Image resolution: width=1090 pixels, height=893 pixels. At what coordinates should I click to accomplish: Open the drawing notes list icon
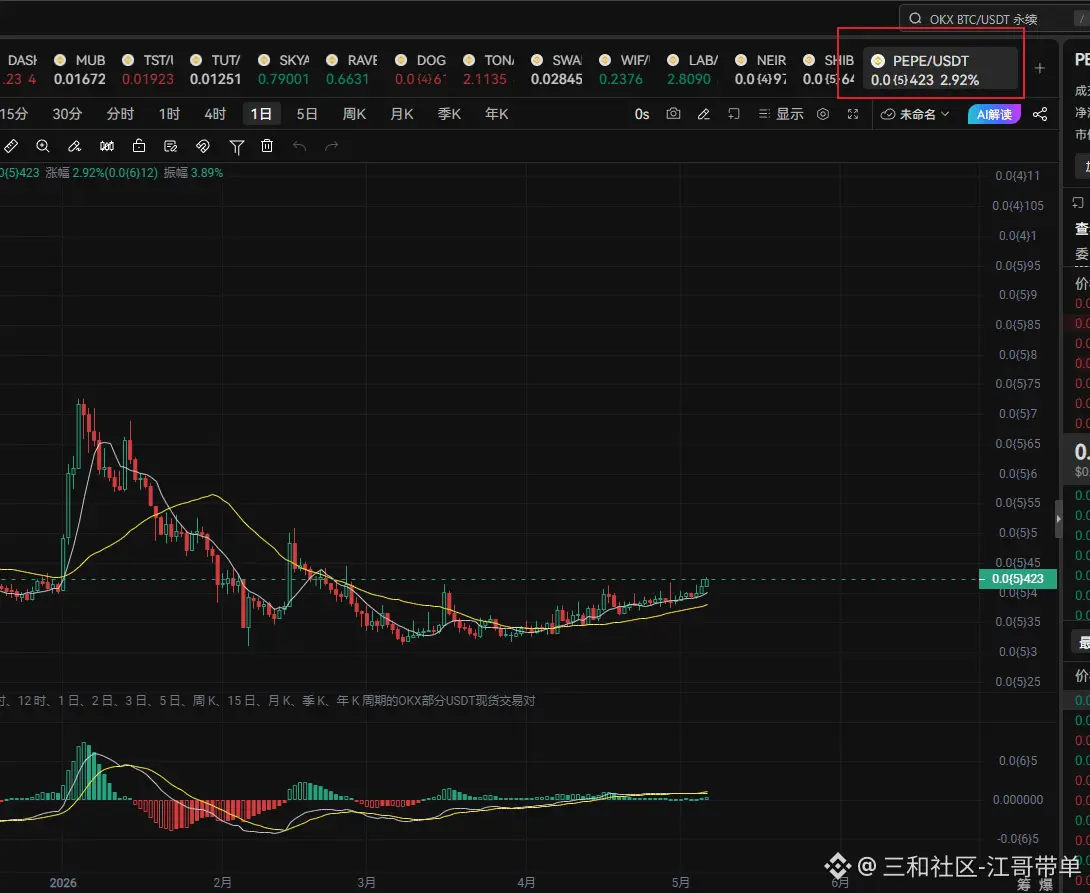pyautogui.click(x=170, y=146)
